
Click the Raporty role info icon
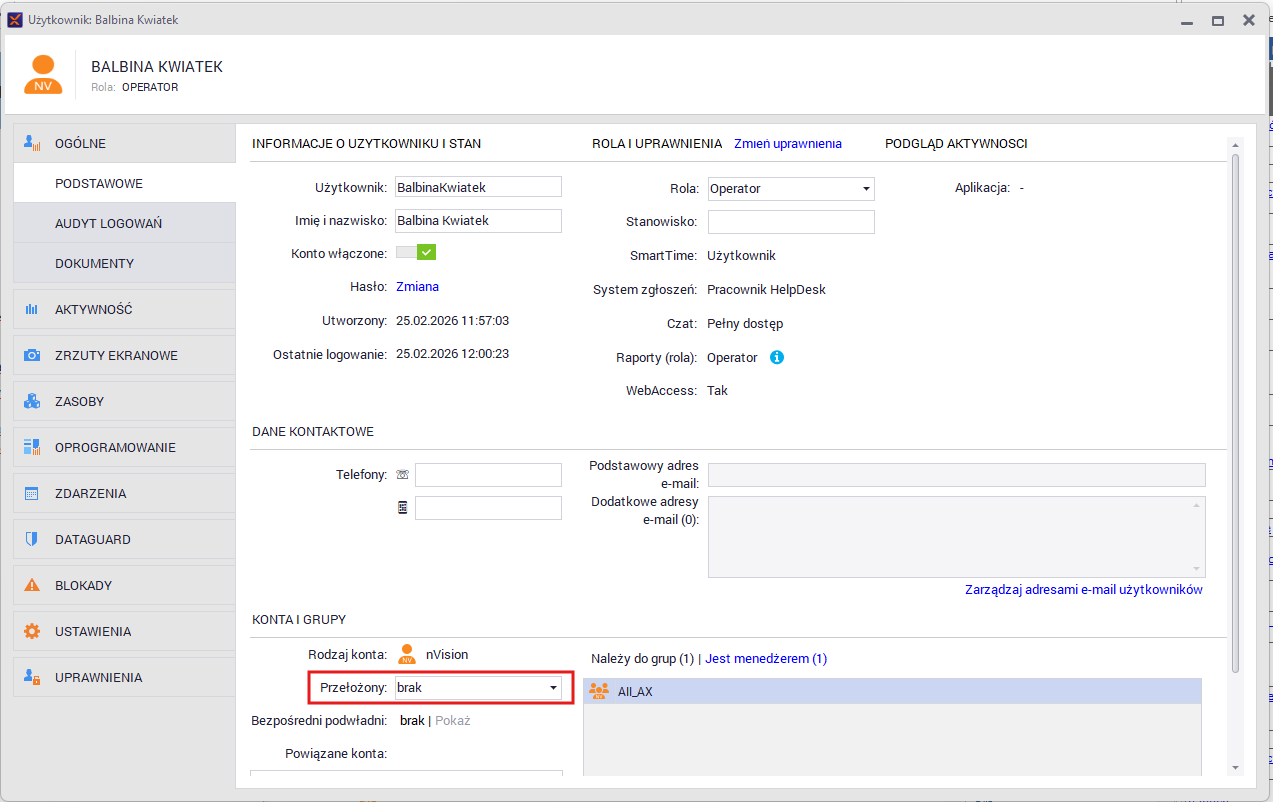click(777, 357)
